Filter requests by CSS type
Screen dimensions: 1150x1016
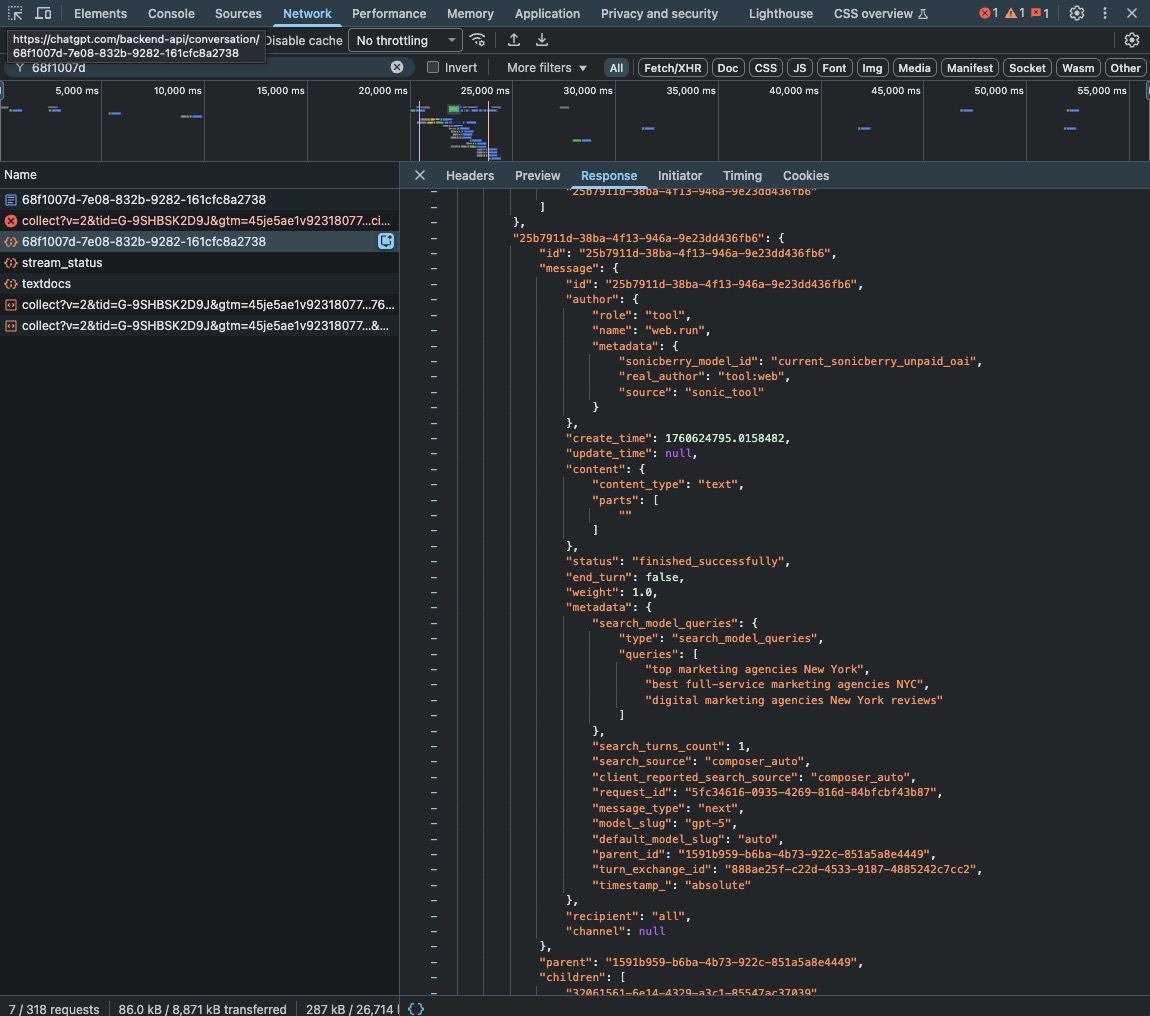[766, 67]
